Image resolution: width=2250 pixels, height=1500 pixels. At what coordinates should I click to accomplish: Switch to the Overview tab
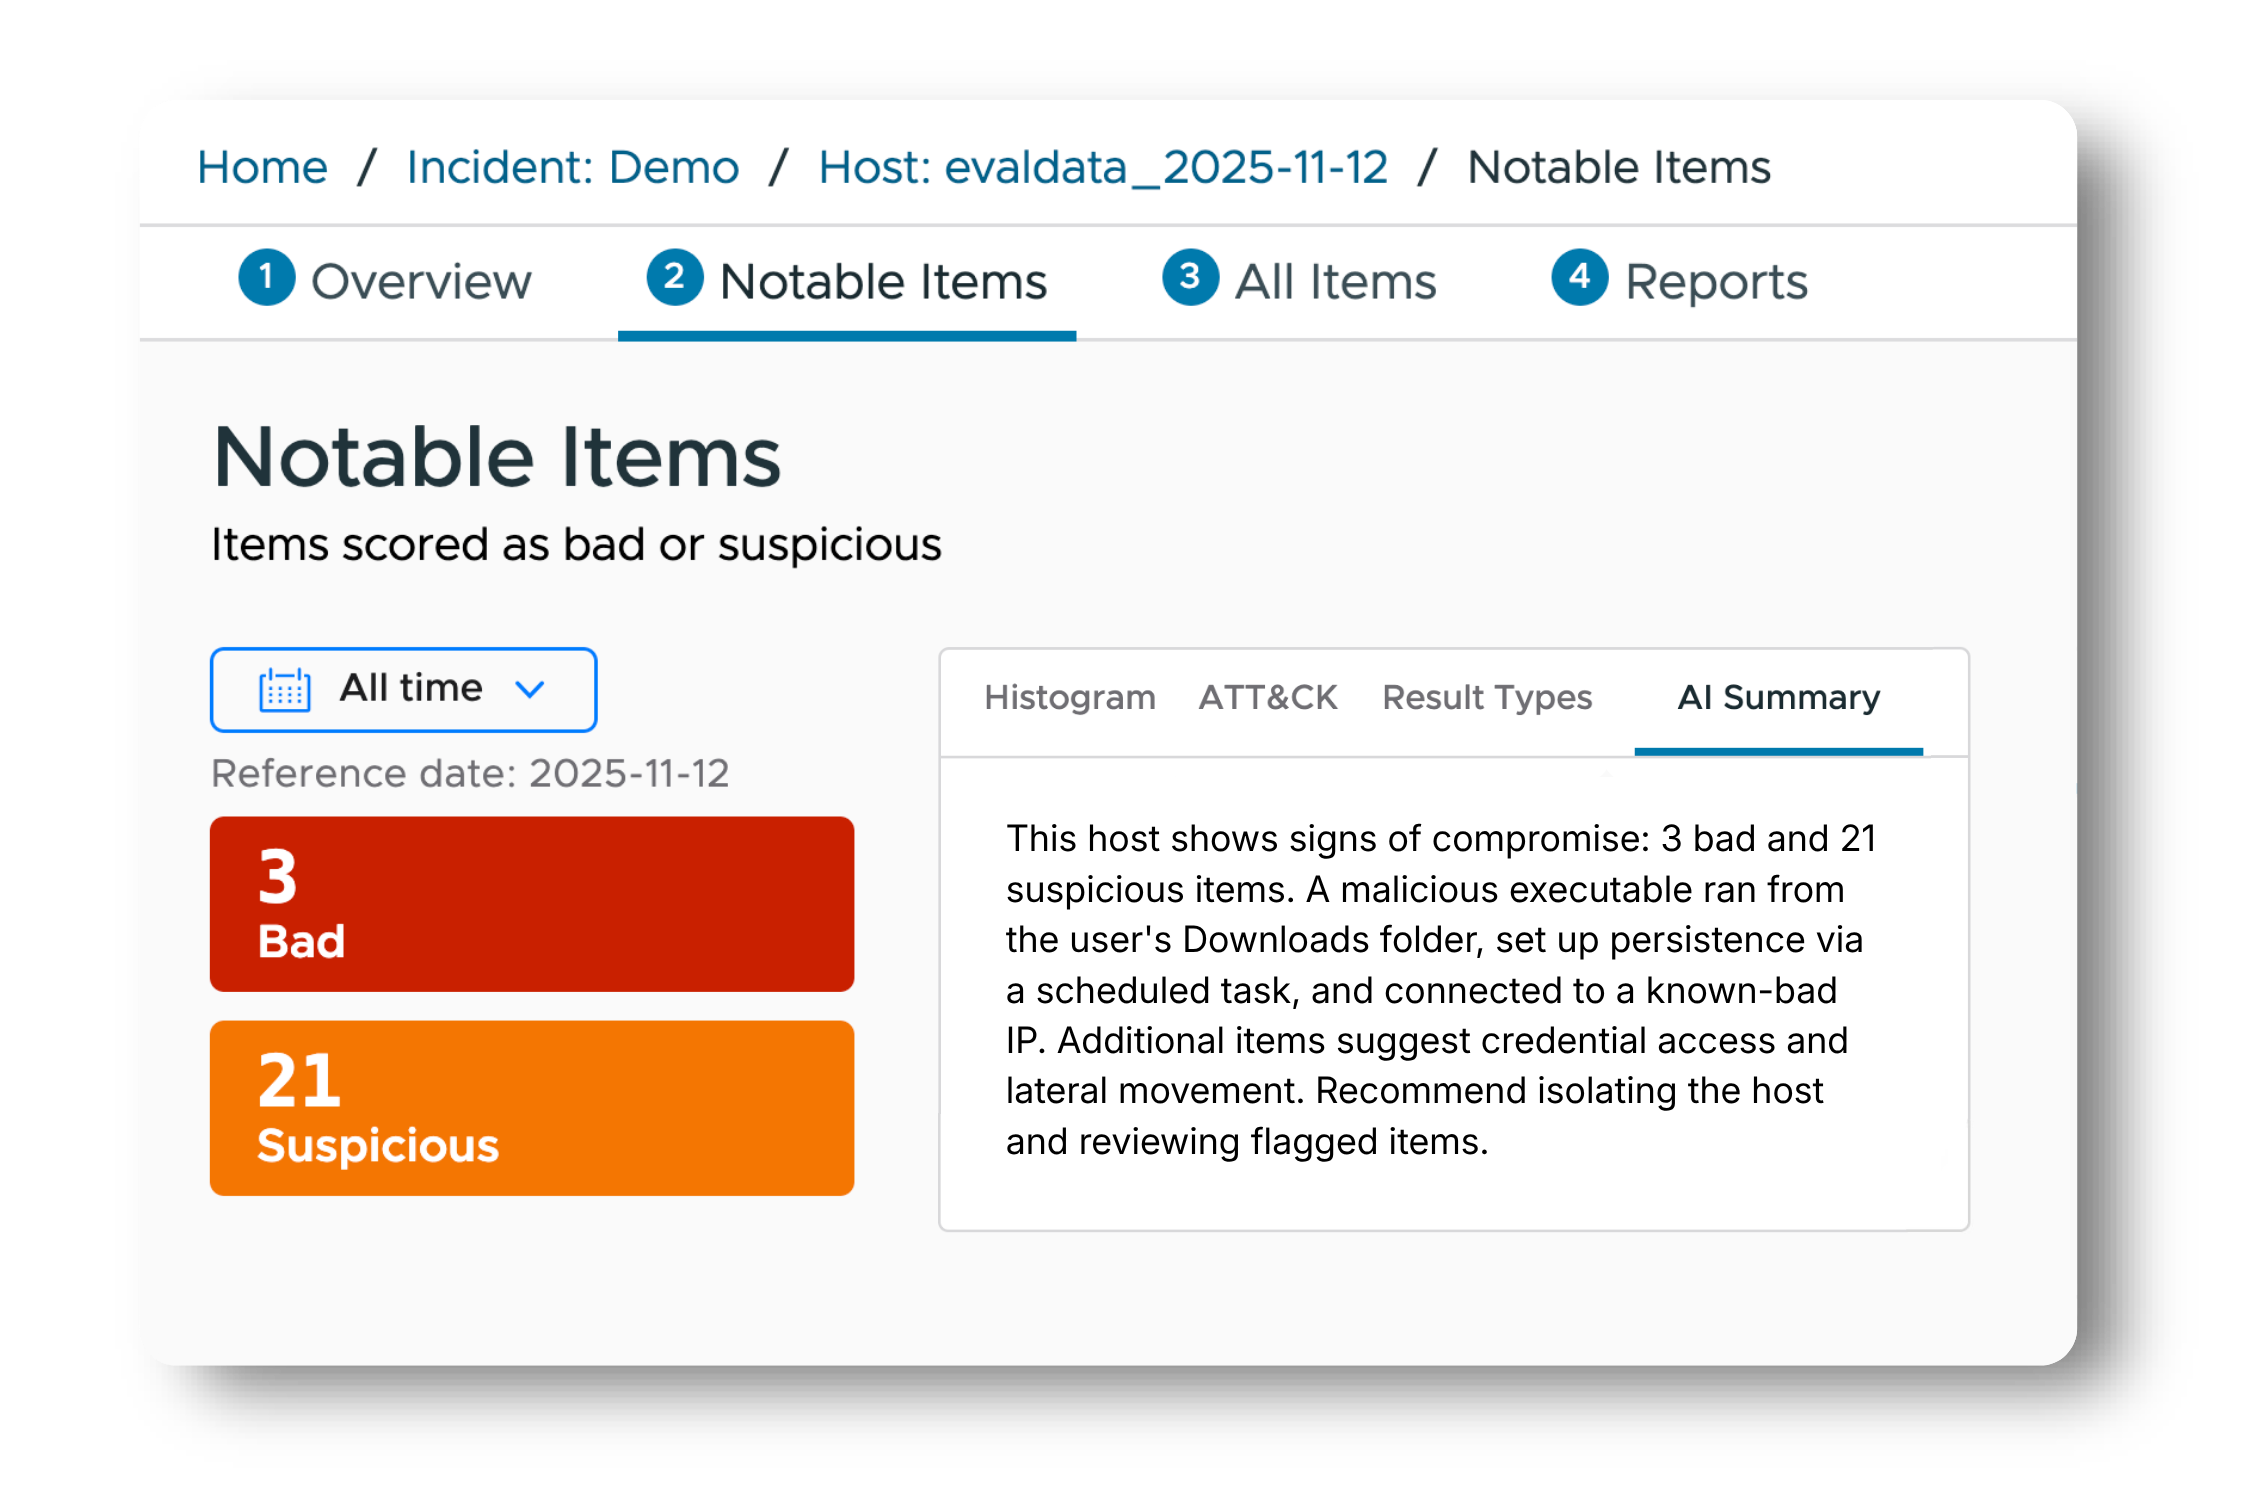pyautogui.click(x=386, y=282)
